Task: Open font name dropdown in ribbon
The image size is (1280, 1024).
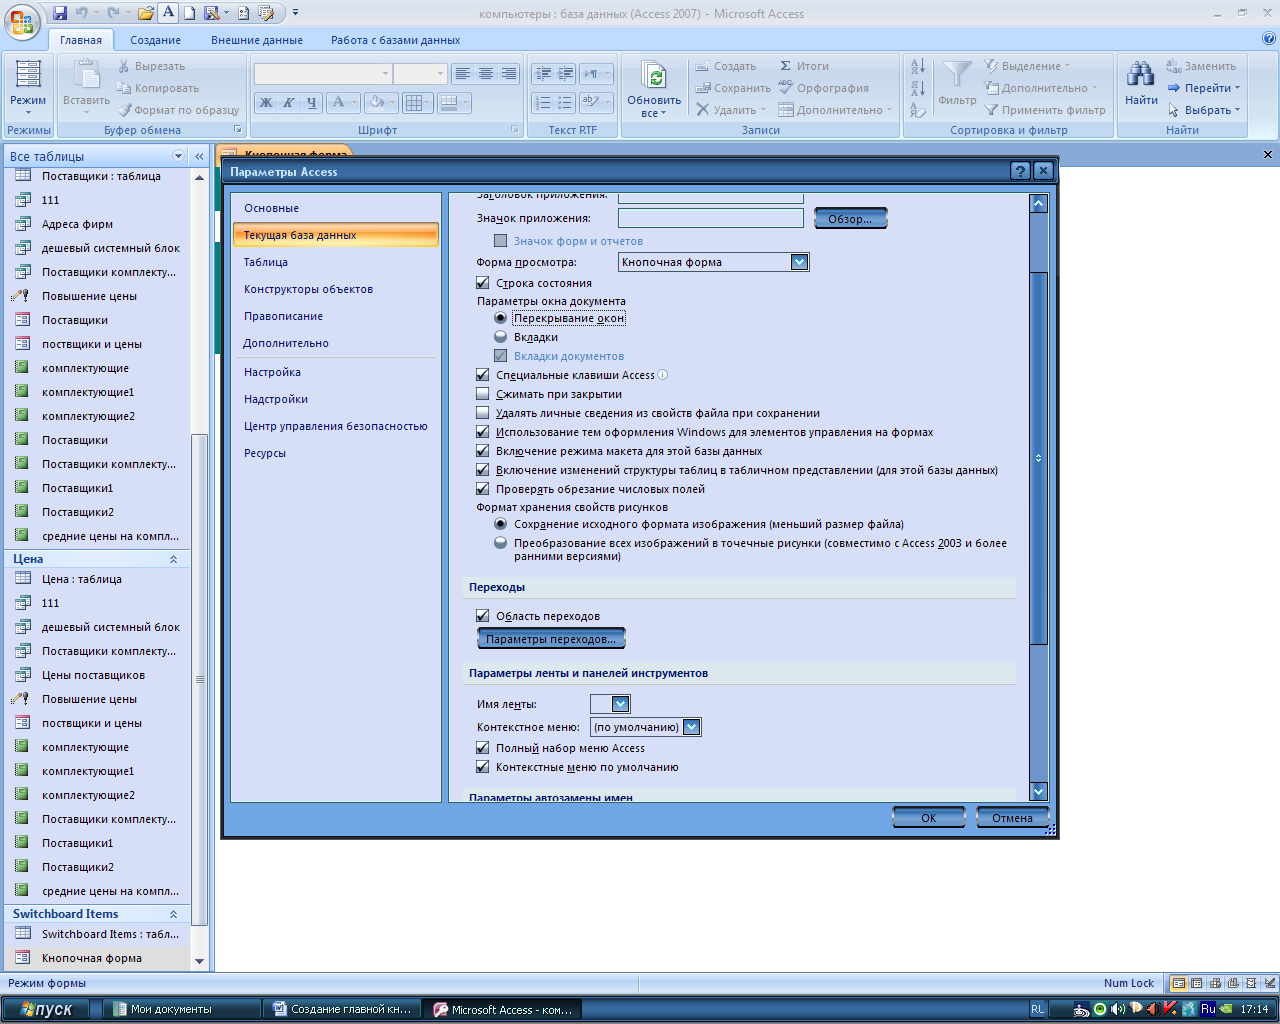Action: click(x=385, y=74)
